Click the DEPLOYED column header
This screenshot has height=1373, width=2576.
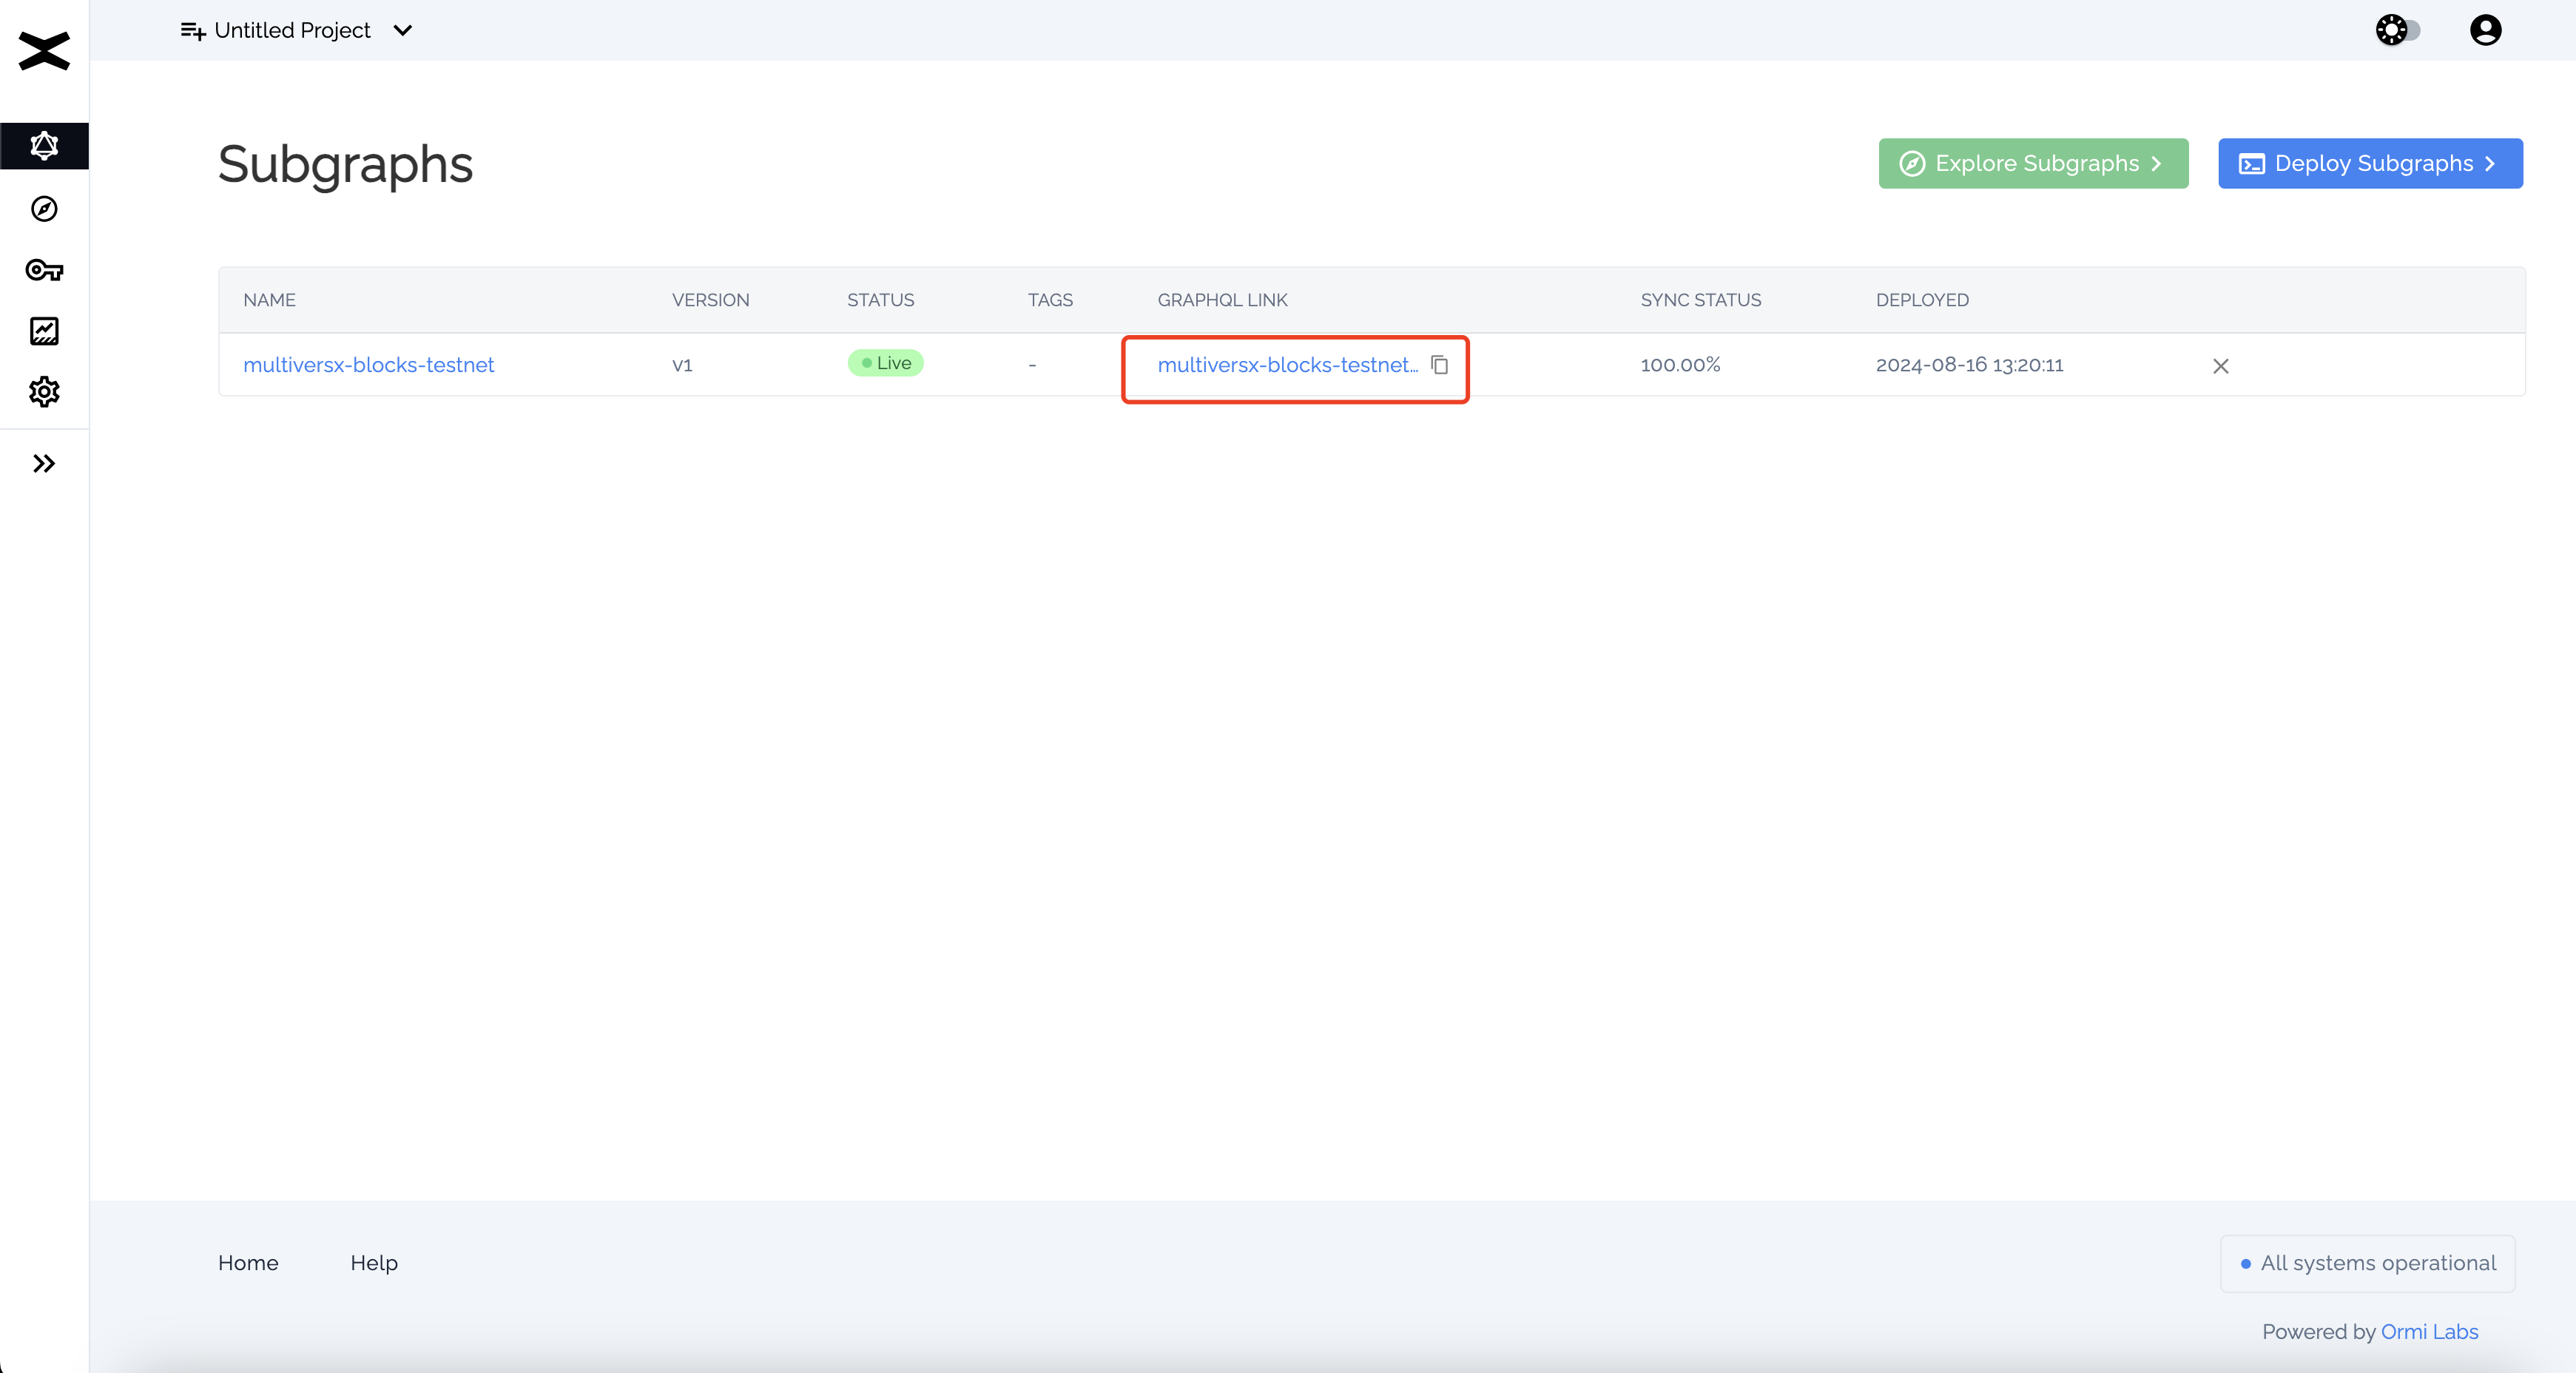click(x=1922, y=300)
